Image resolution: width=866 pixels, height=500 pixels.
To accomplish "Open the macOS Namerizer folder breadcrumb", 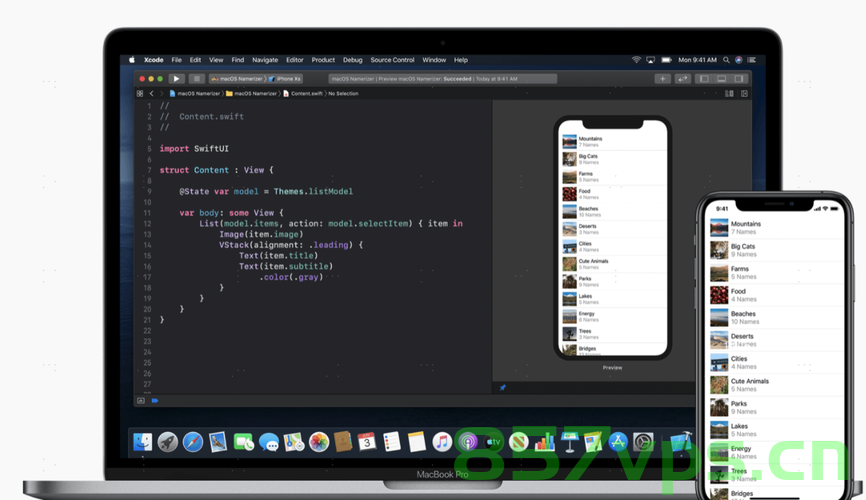I will (251, 93).
